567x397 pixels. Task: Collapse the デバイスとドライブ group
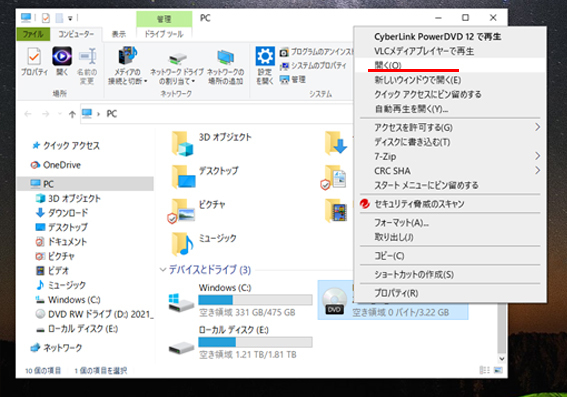[163, 270]
